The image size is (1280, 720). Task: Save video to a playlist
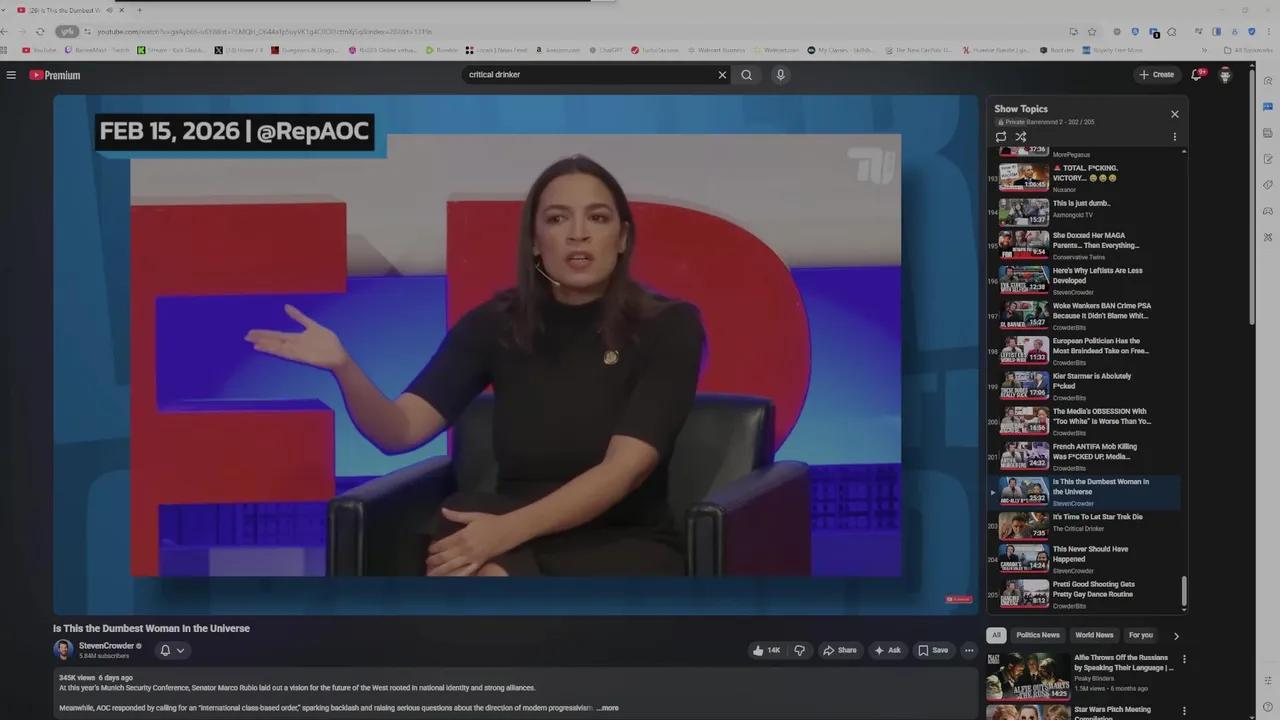[x=933, y=650]
